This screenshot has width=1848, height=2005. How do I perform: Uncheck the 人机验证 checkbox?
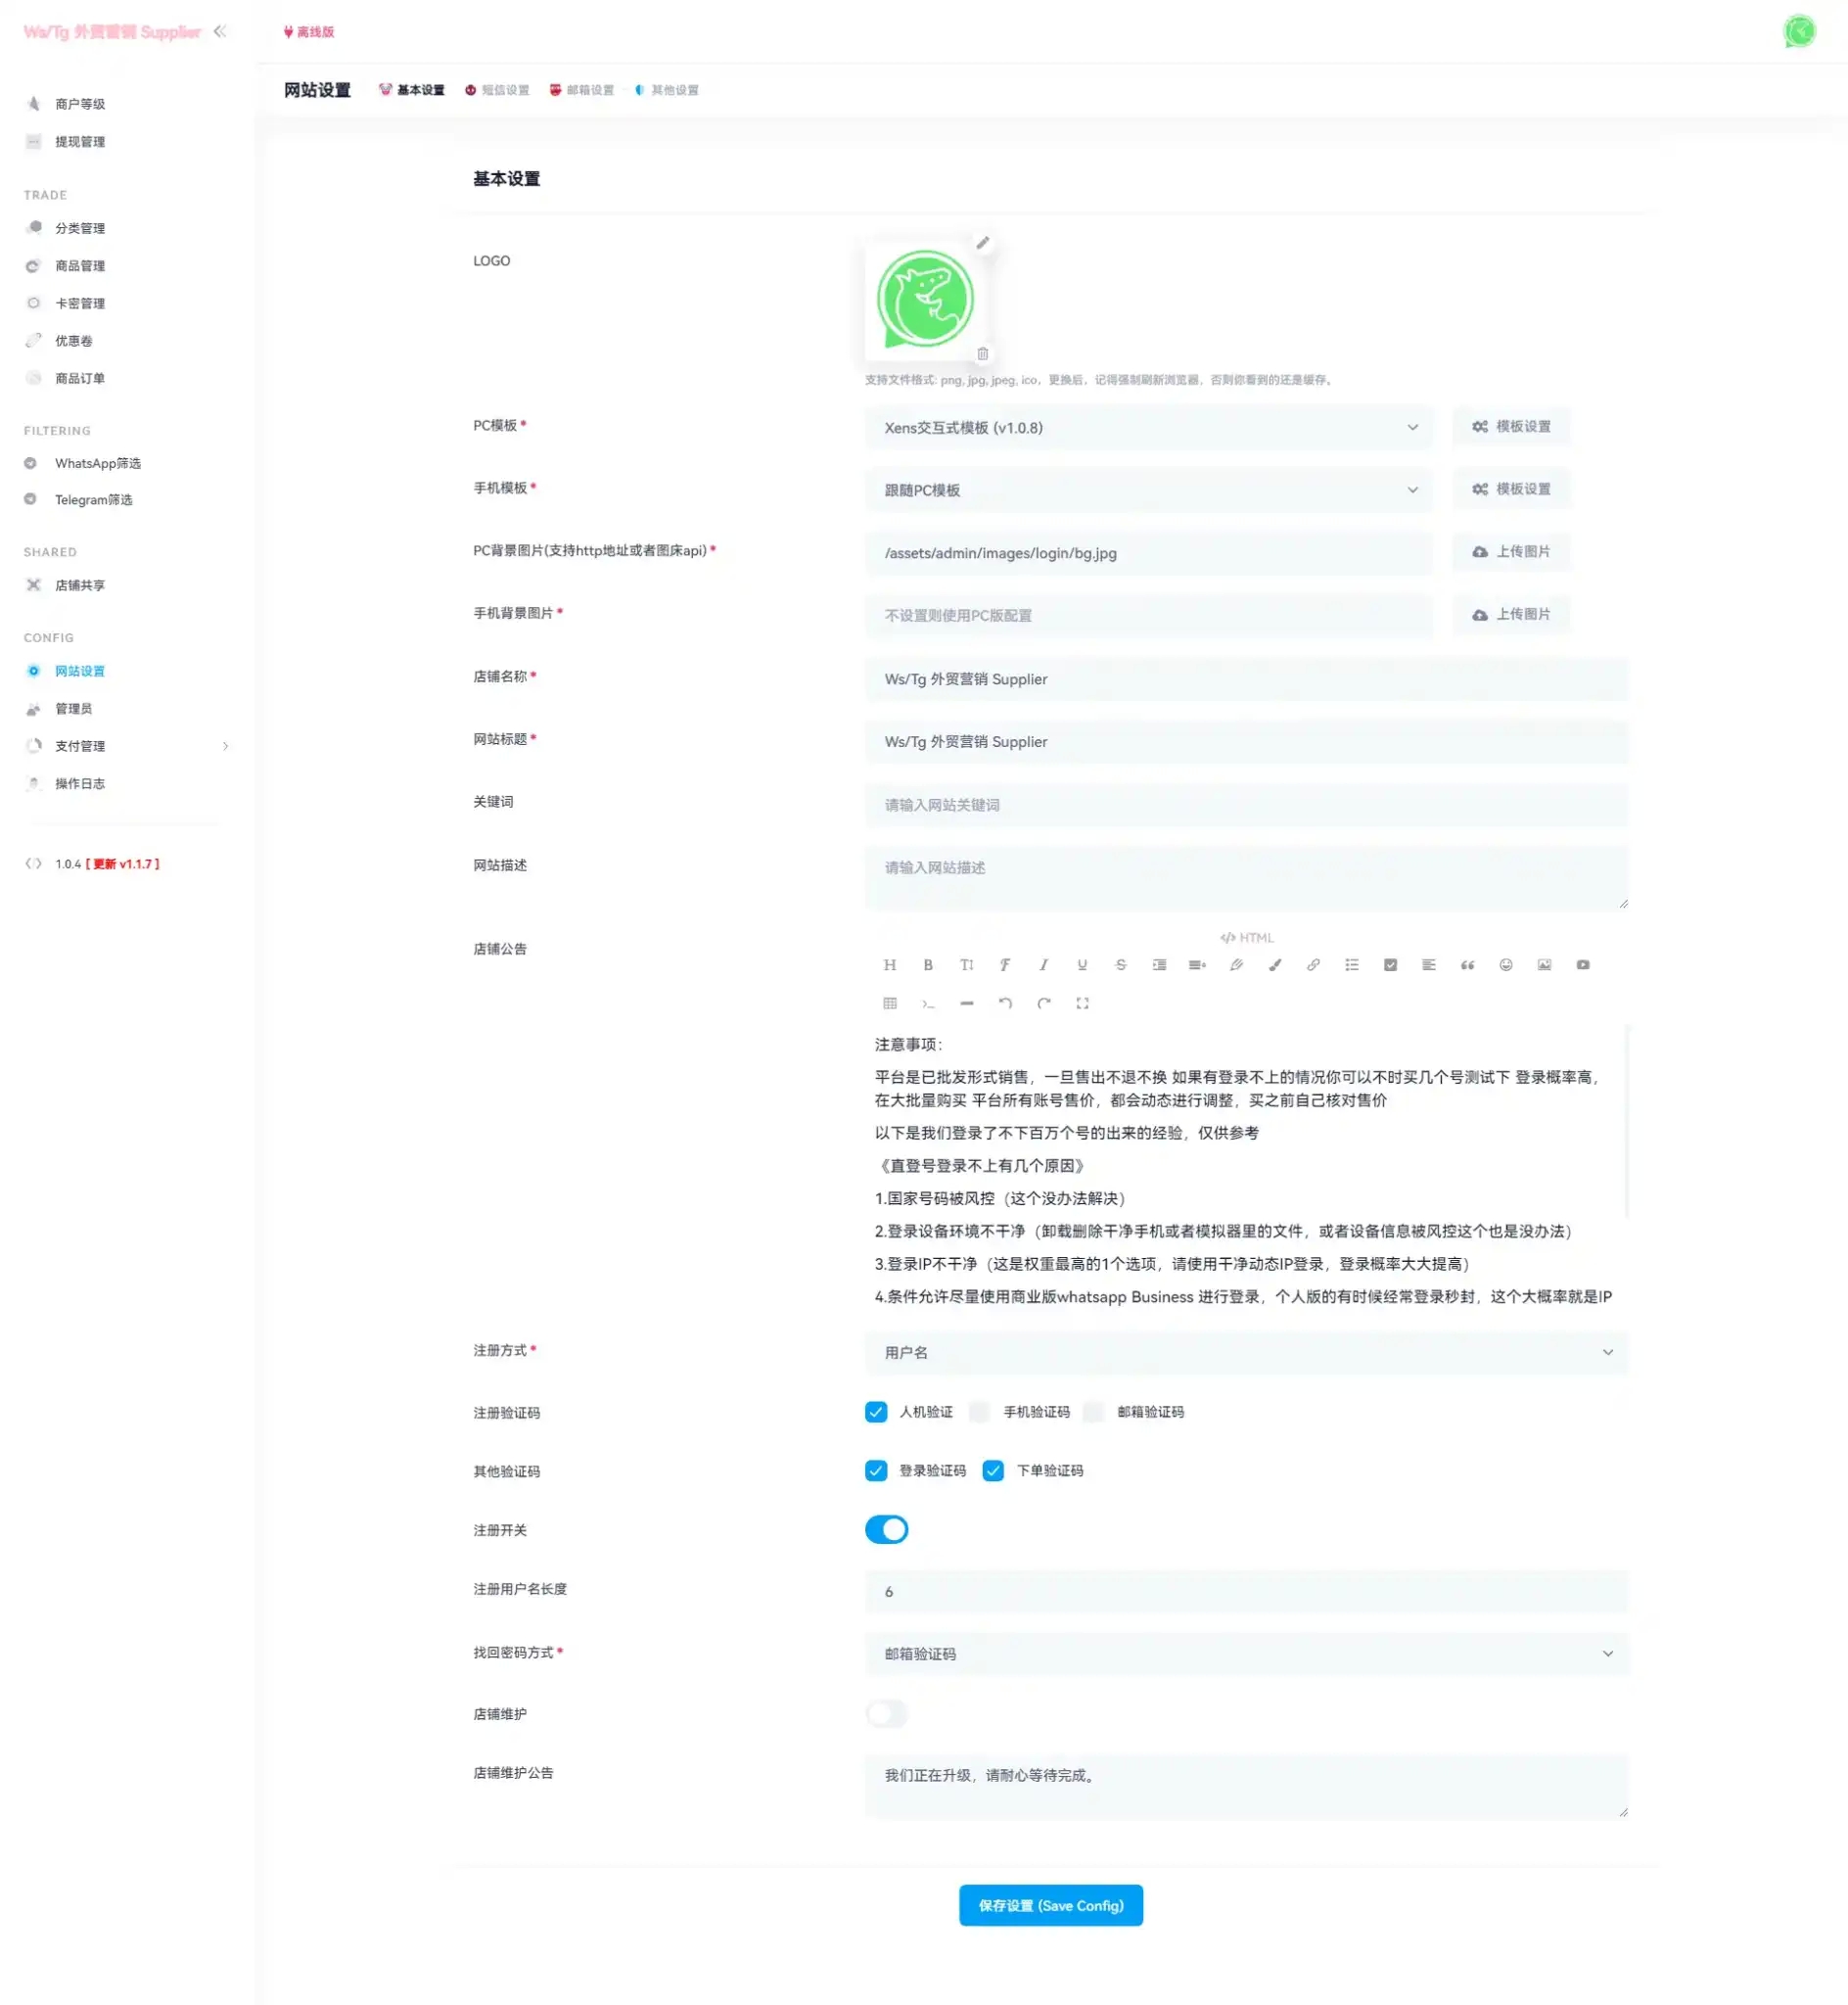point(876,1412)
